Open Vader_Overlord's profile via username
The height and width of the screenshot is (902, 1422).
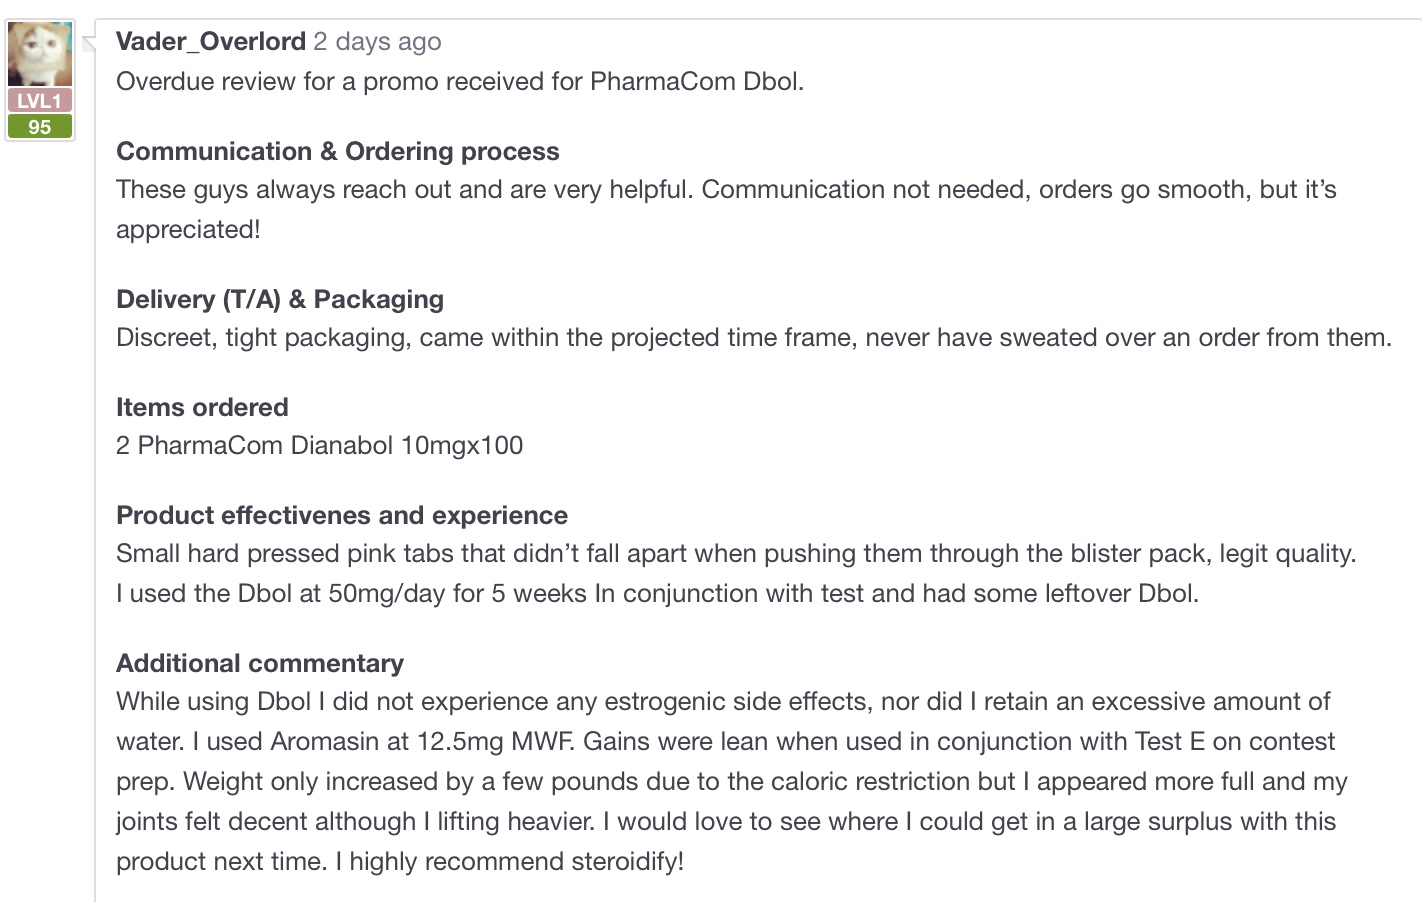pos(211,41)
